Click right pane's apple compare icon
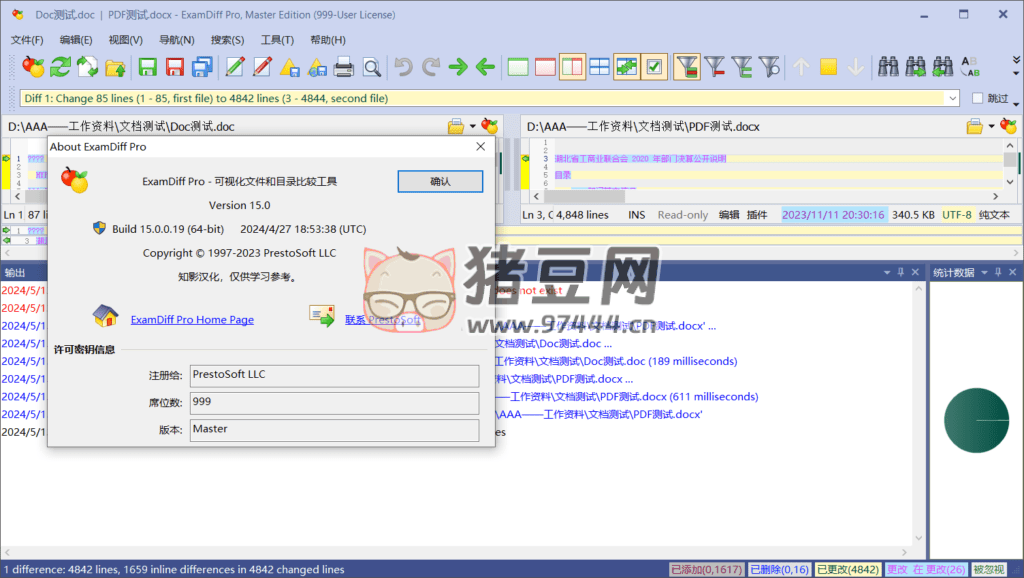Viewport: 1024px width, 578px height. 1008,126
